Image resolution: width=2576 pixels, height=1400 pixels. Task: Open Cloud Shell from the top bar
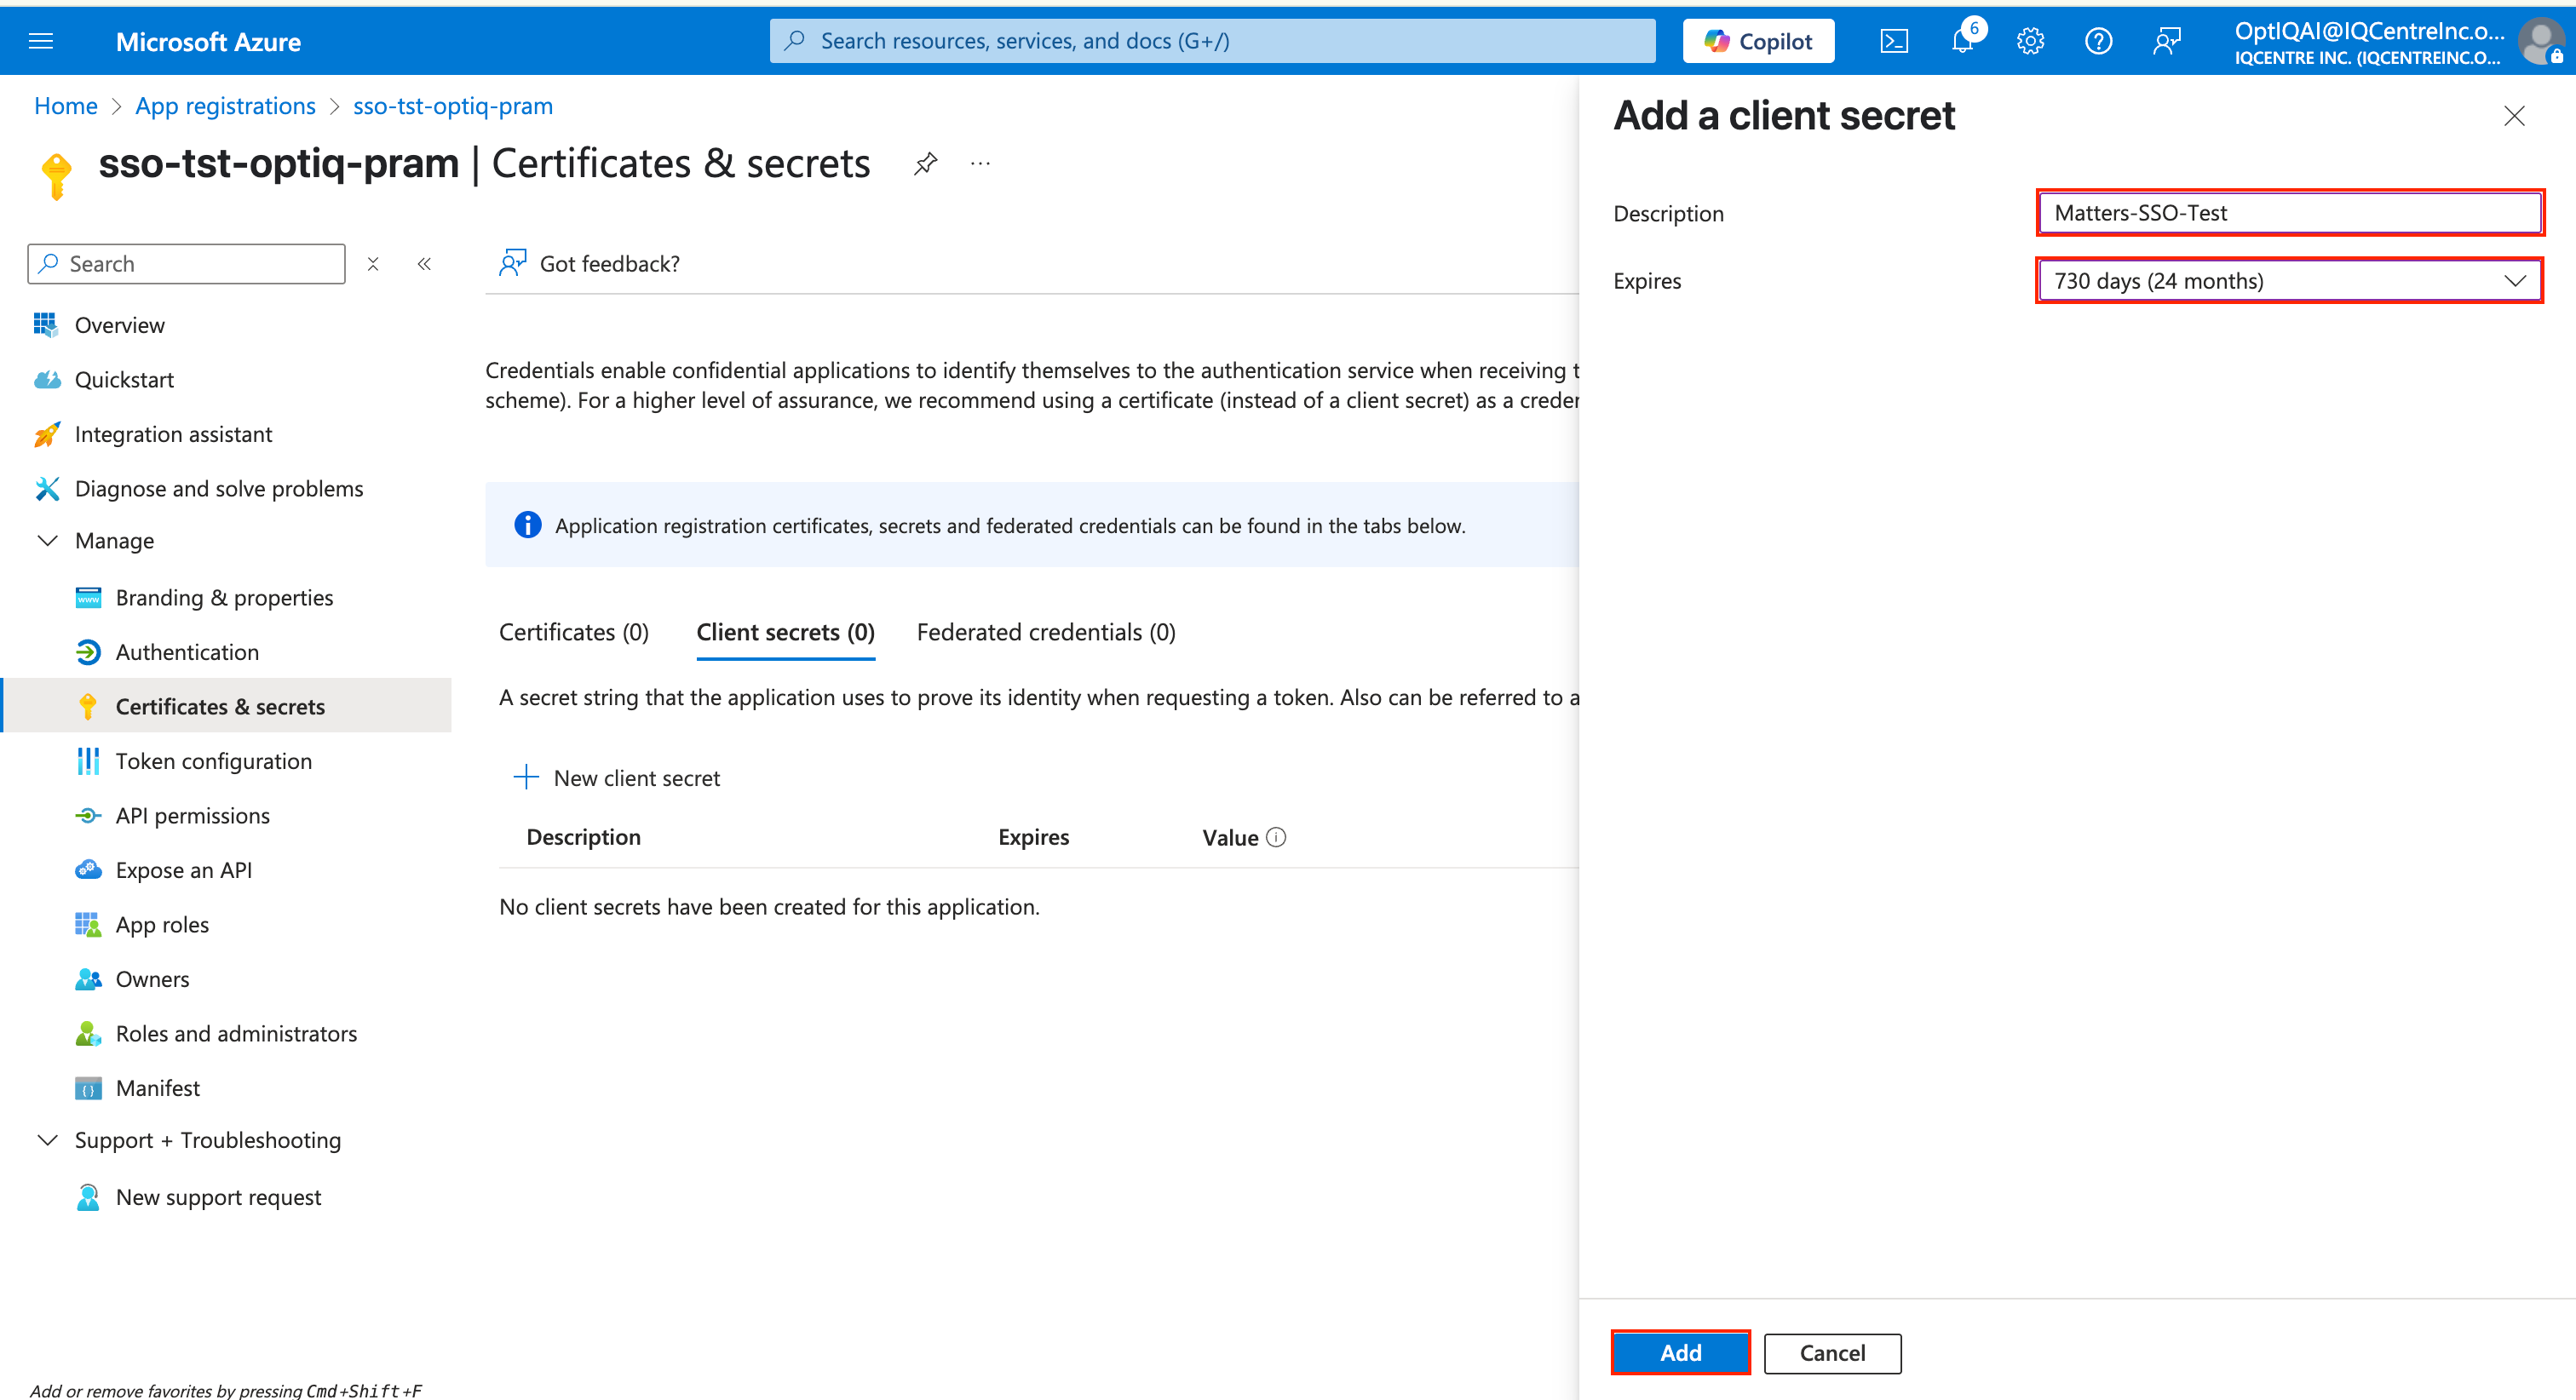(x=1894, y=41)
